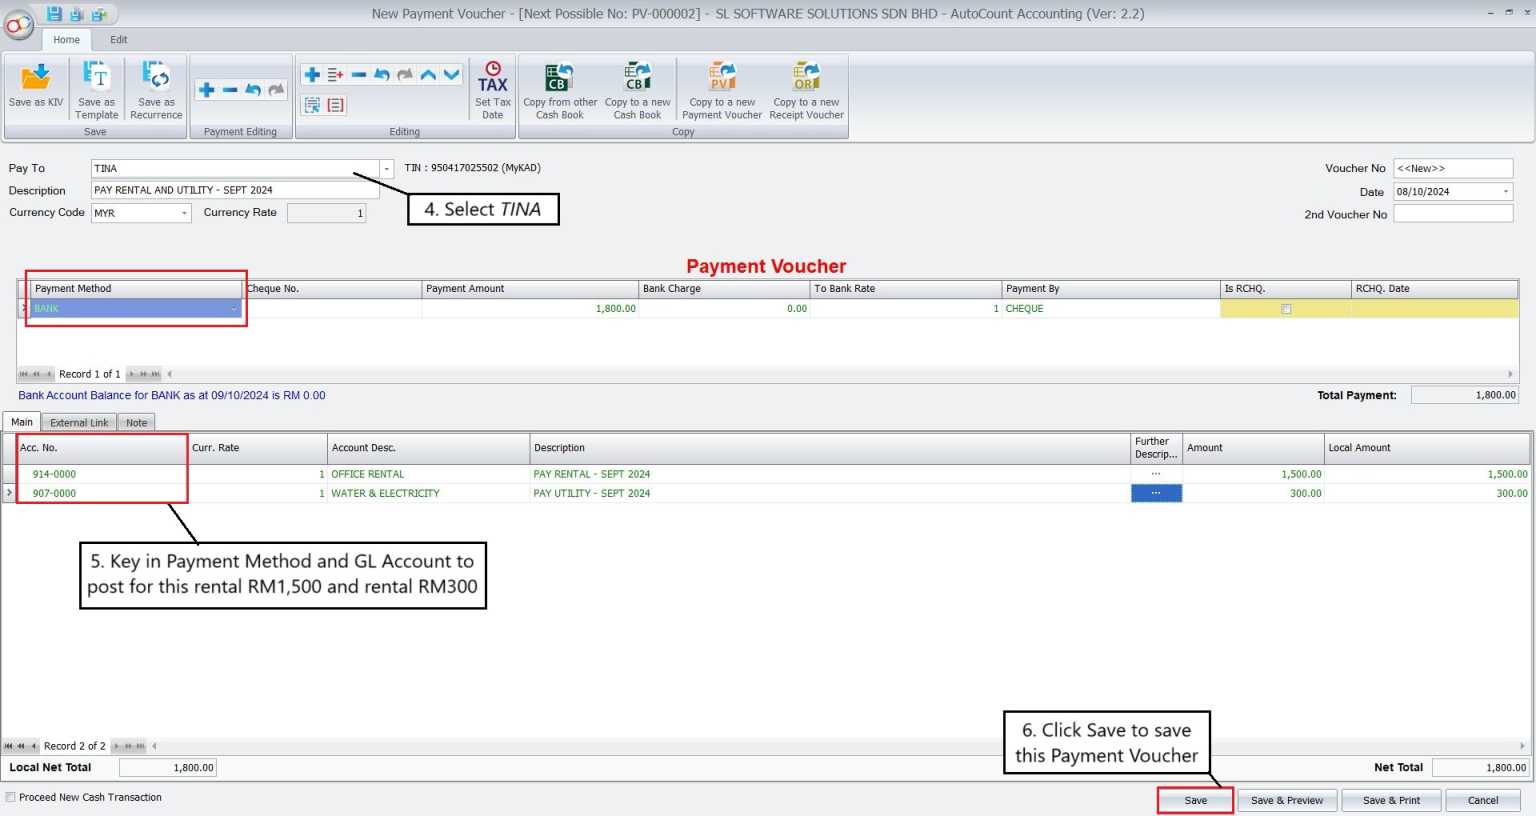The width and height of the screenshot is (1536, 816).
Task: Open the AutoCount application logo menu
Action: (18, 25)
